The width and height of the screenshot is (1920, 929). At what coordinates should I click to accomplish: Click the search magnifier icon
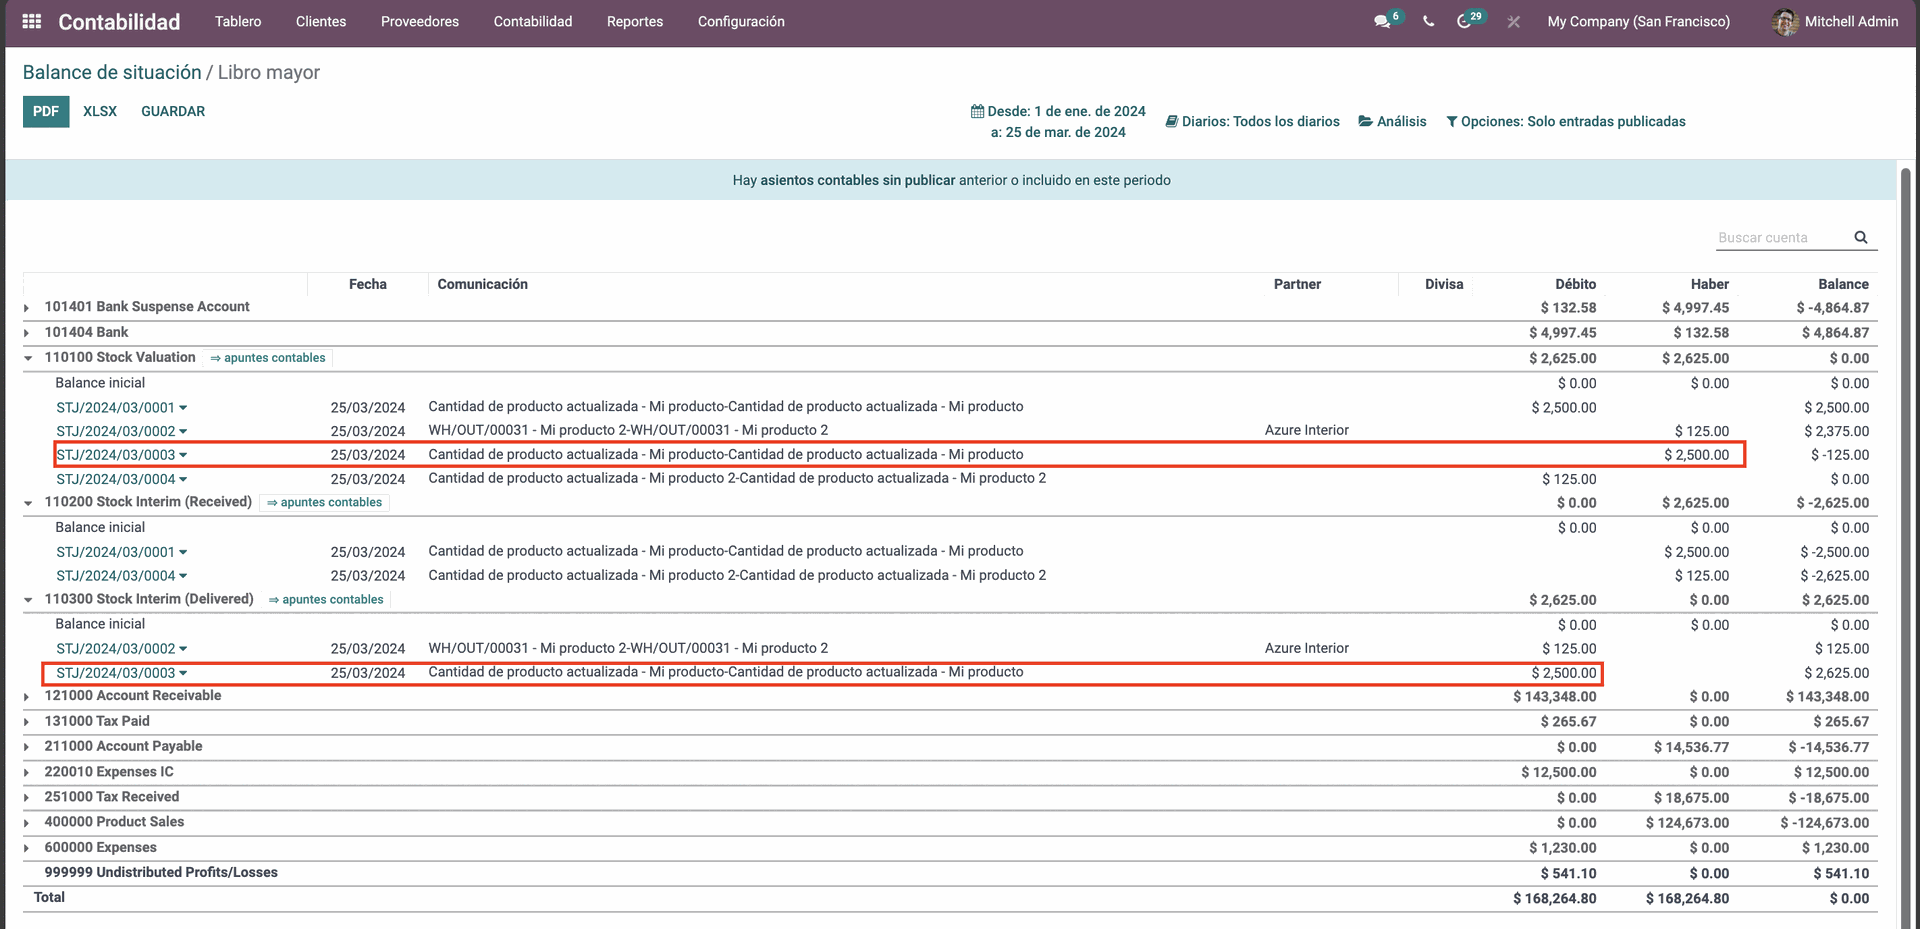point(1861,237)
